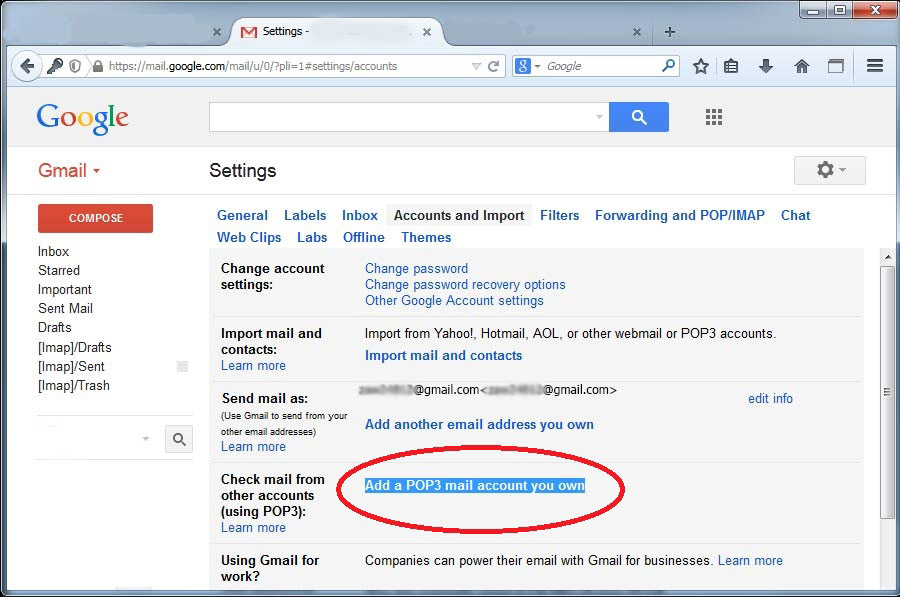This screenshot has height=597, width=900.
Task: Click the browser back arrow button
Action: (x=26, y=67)
